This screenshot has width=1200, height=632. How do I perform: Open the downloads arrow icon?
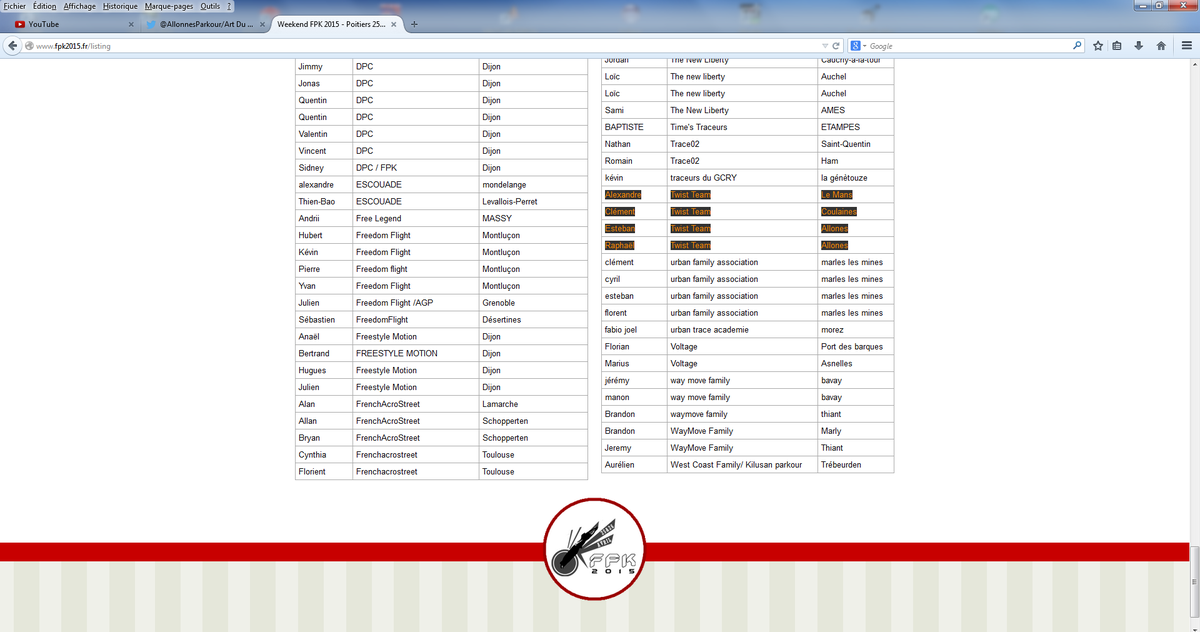click(x=1138, y=46)
